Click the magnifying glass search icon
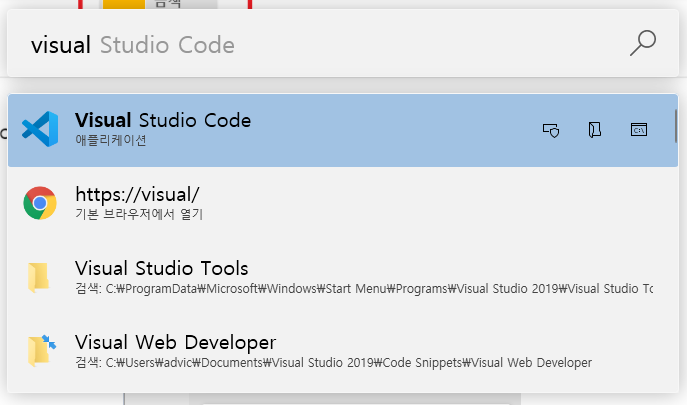Image resolution: width=687 pixels, height=405 pixels. click(643, 43)
